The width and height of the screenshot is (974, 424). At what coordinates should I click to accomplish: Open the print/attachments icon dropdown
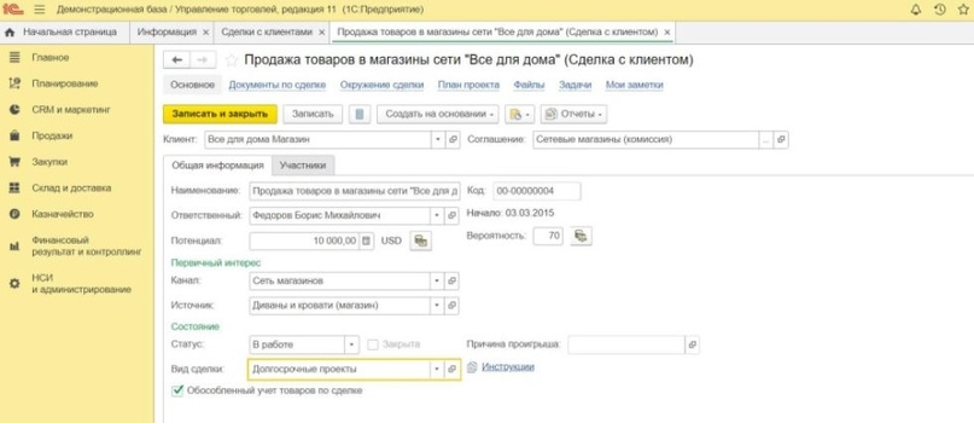tap(520, 114)
